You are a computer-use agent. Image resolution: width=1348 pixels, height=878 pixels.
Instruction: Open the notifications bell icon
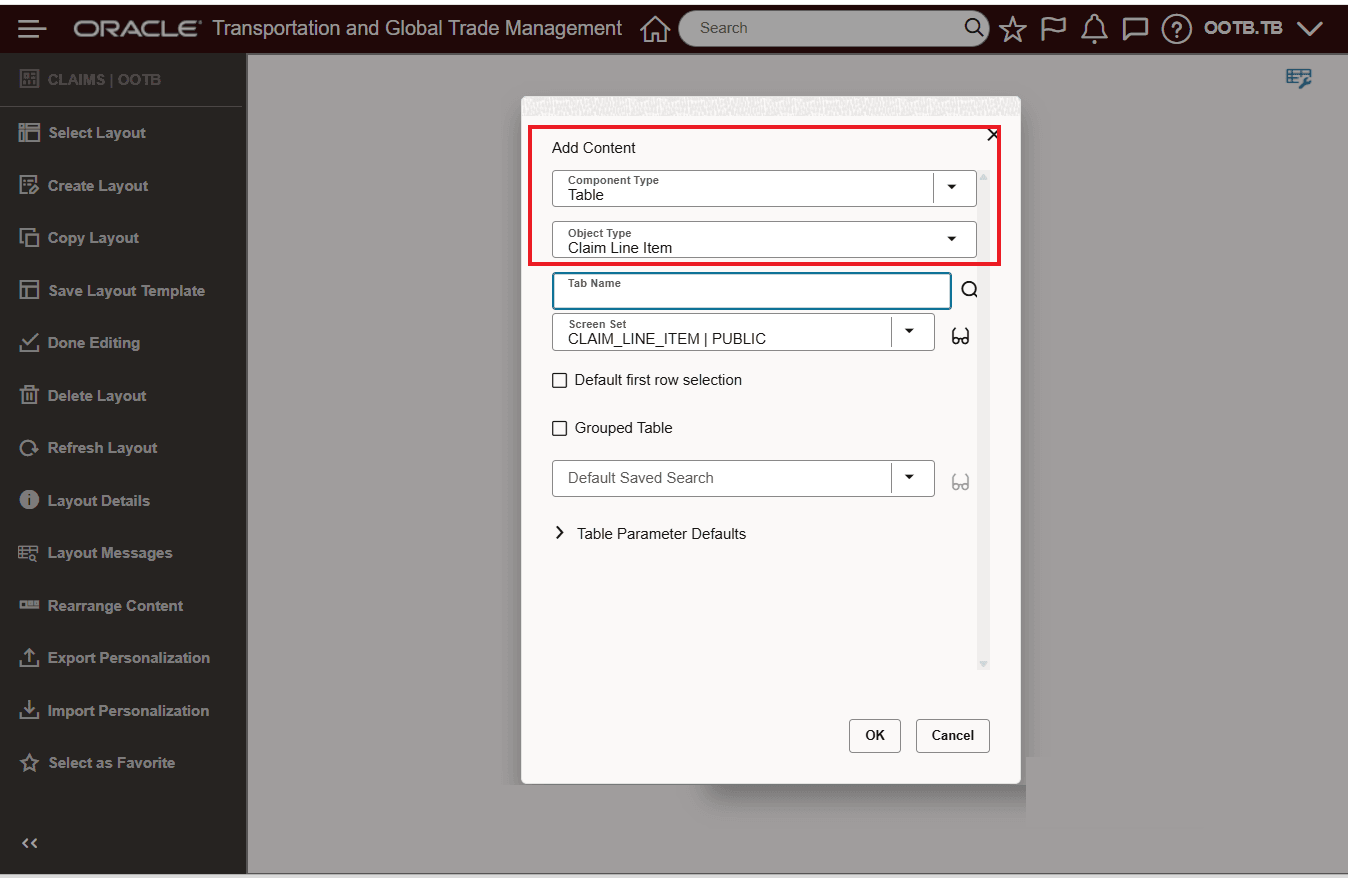tap(1094, 28)
